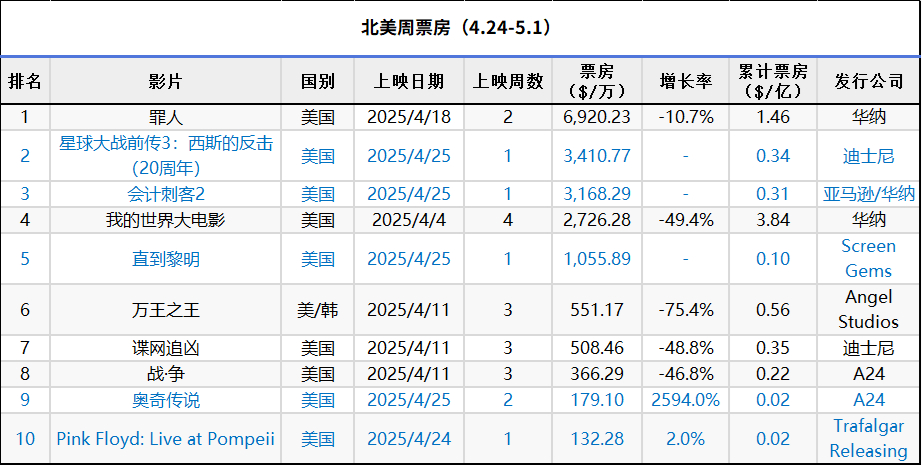Click the 增长率 column header

coord(686,81)
